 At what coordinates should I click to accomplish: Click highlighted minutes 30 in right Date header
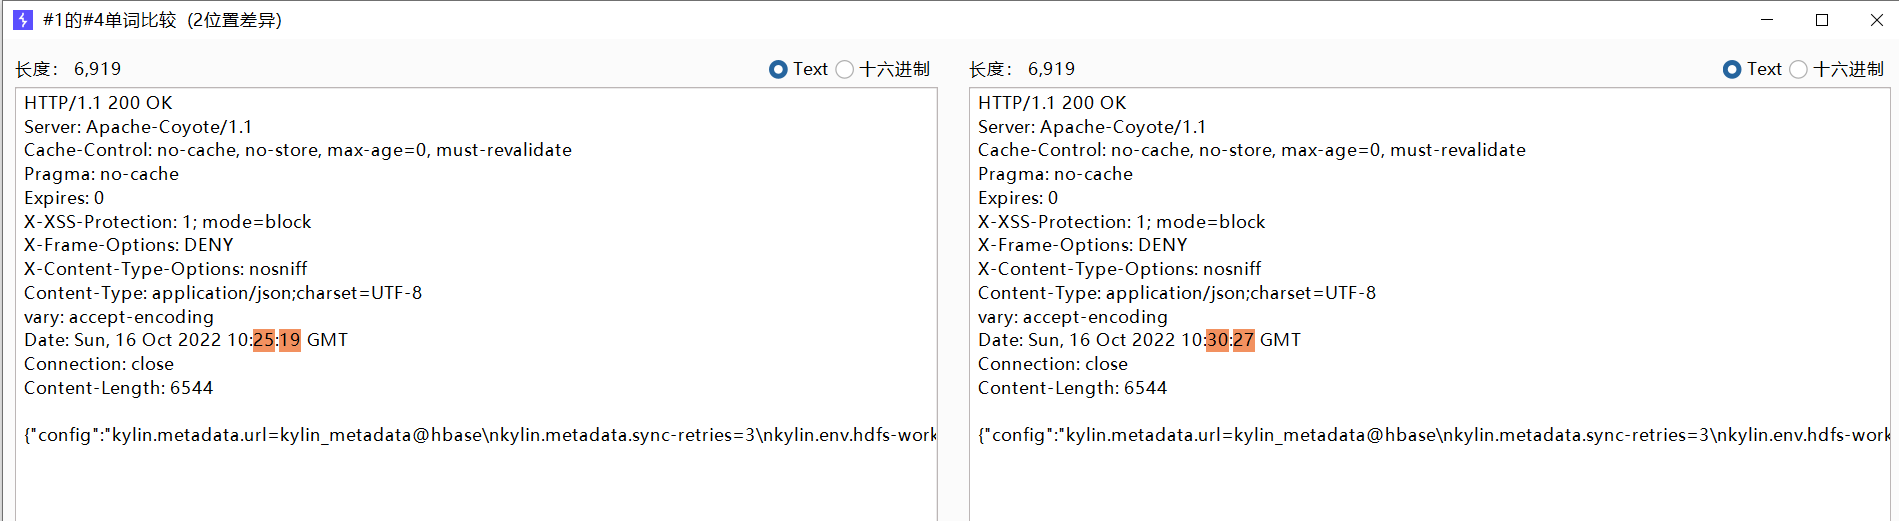(1218, 340)
